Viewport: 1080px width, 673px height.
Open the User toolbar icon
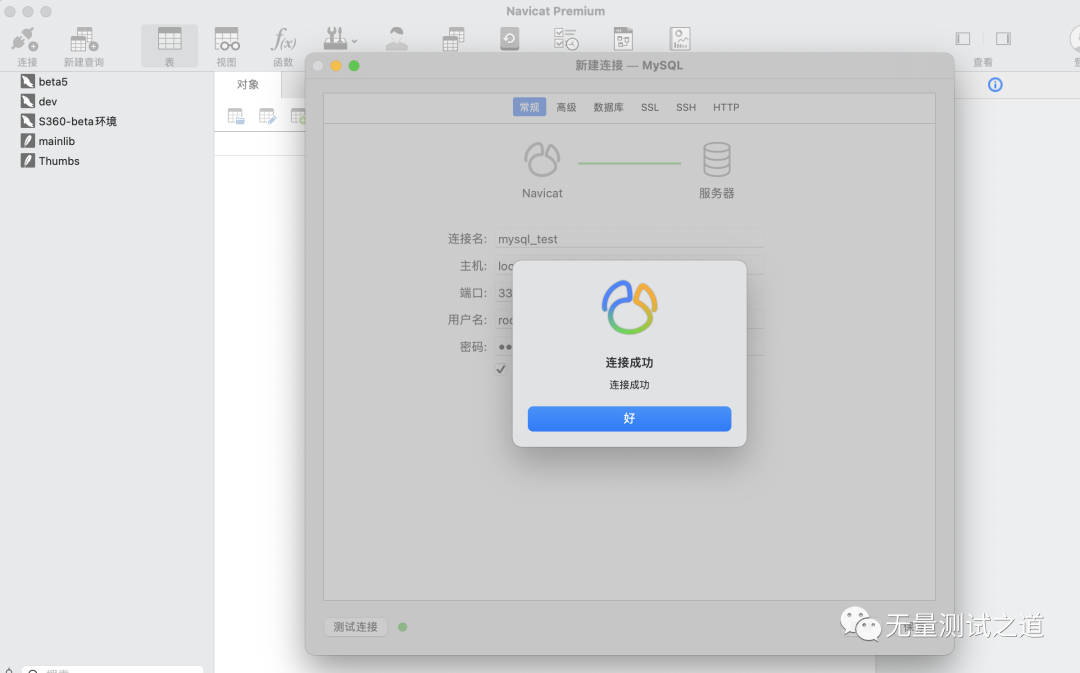(396, 39)
